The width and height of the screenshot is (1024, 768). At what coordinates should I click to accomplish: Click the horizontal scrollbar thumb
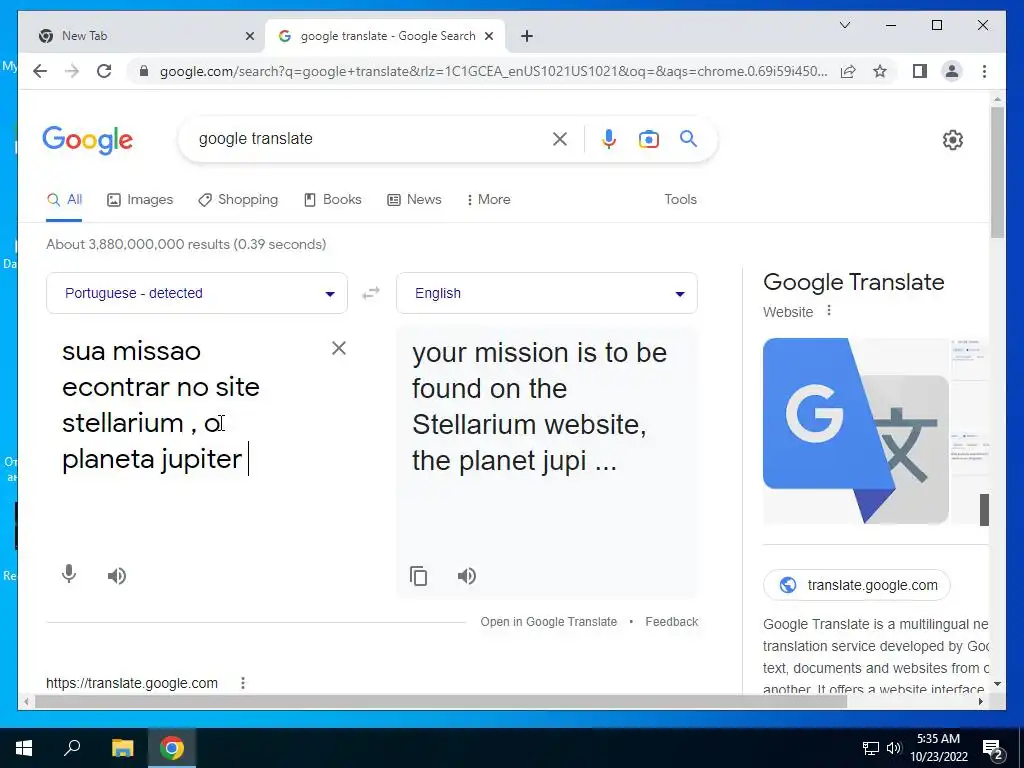(441, 701)
